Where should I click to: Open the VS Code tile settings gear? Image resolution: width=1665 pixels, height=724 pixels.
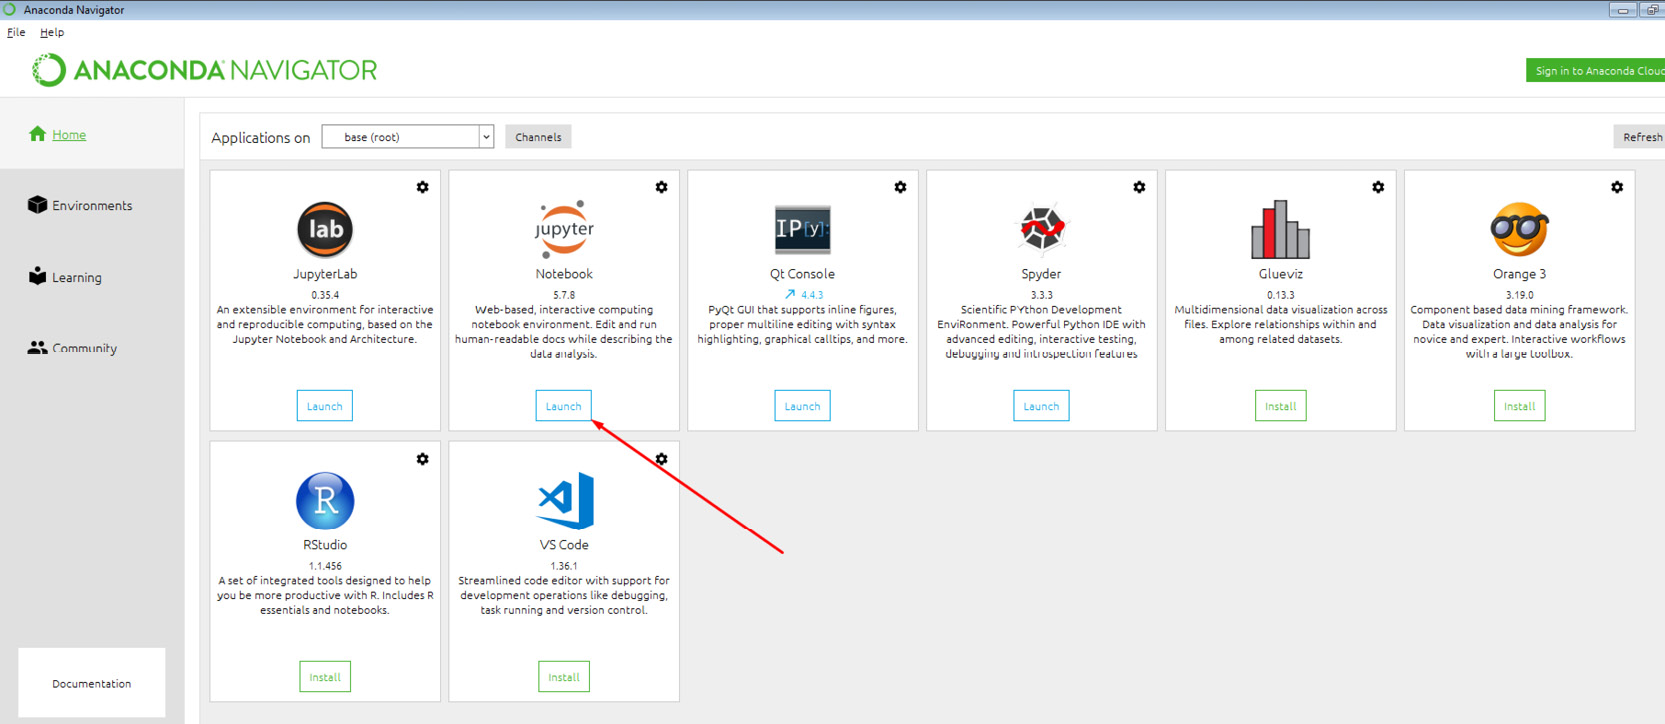(661, 459)
